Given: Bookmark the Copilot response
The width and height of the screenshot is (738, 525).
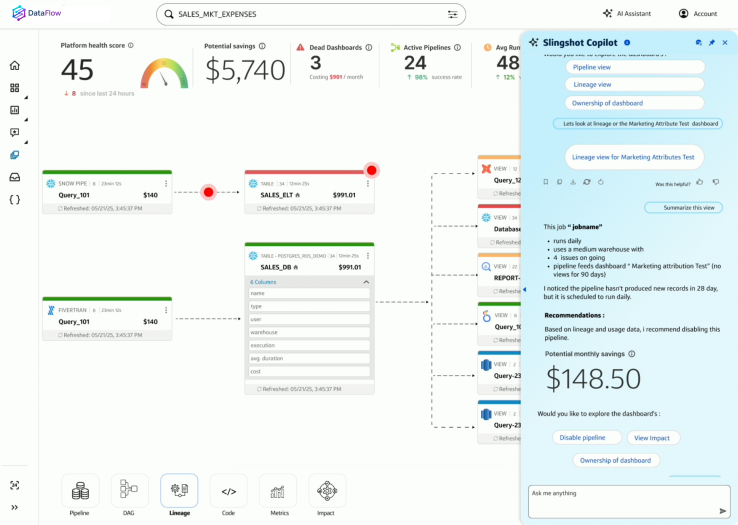Looking at the screenshot, I should click(545, 182).
